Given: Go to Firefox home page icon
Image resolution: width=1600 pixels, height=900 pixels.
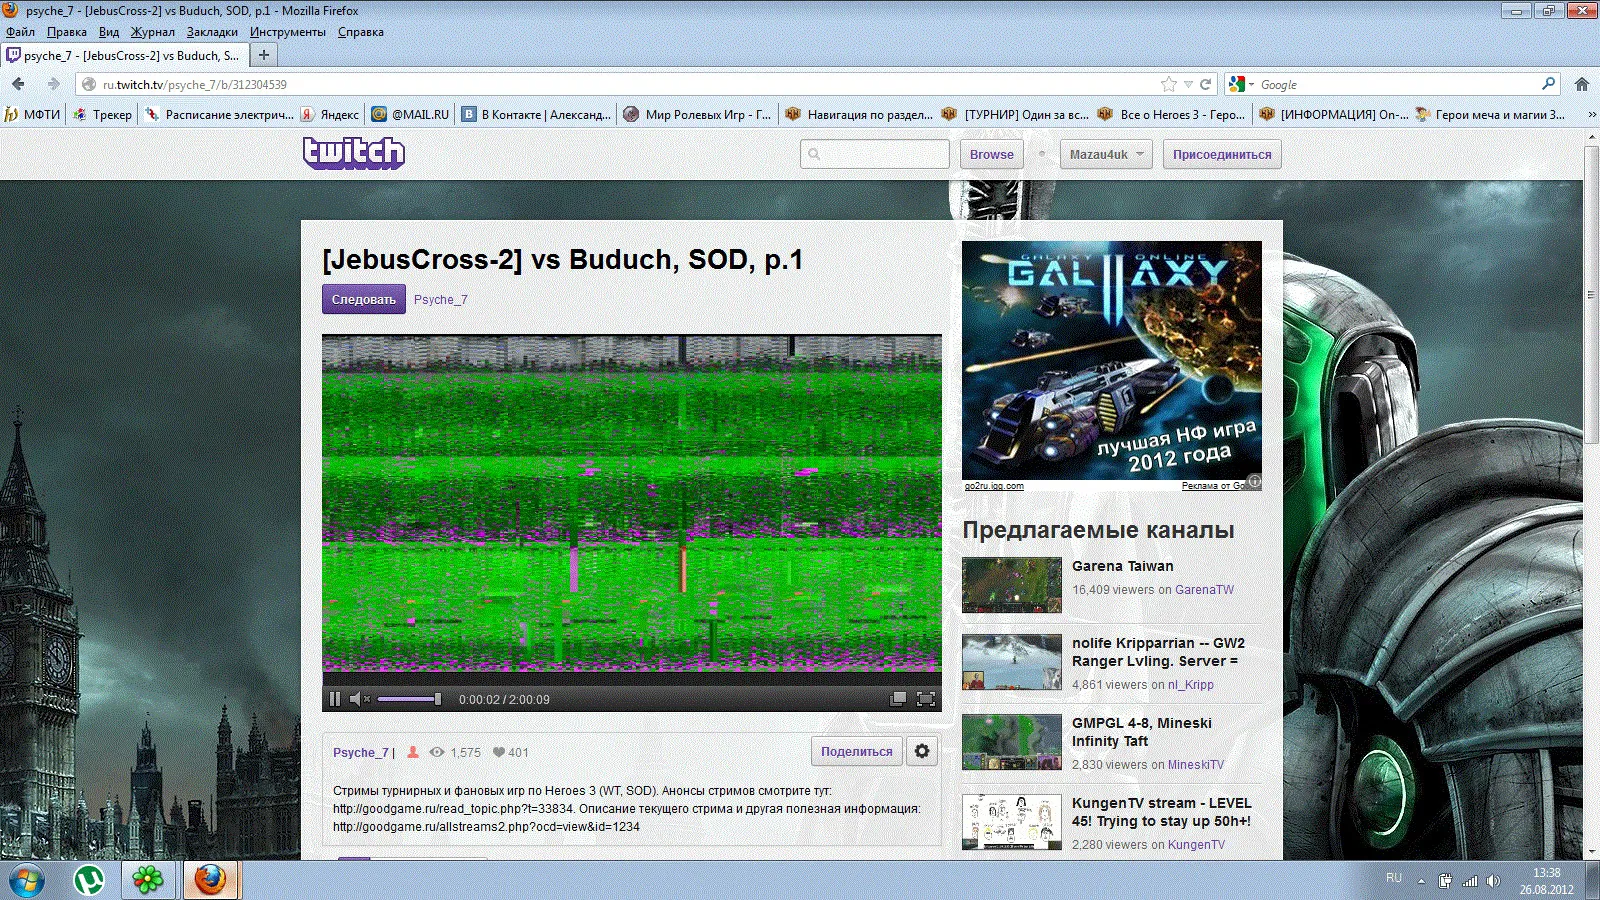Looking at the screenshot, I should 1582,84.
